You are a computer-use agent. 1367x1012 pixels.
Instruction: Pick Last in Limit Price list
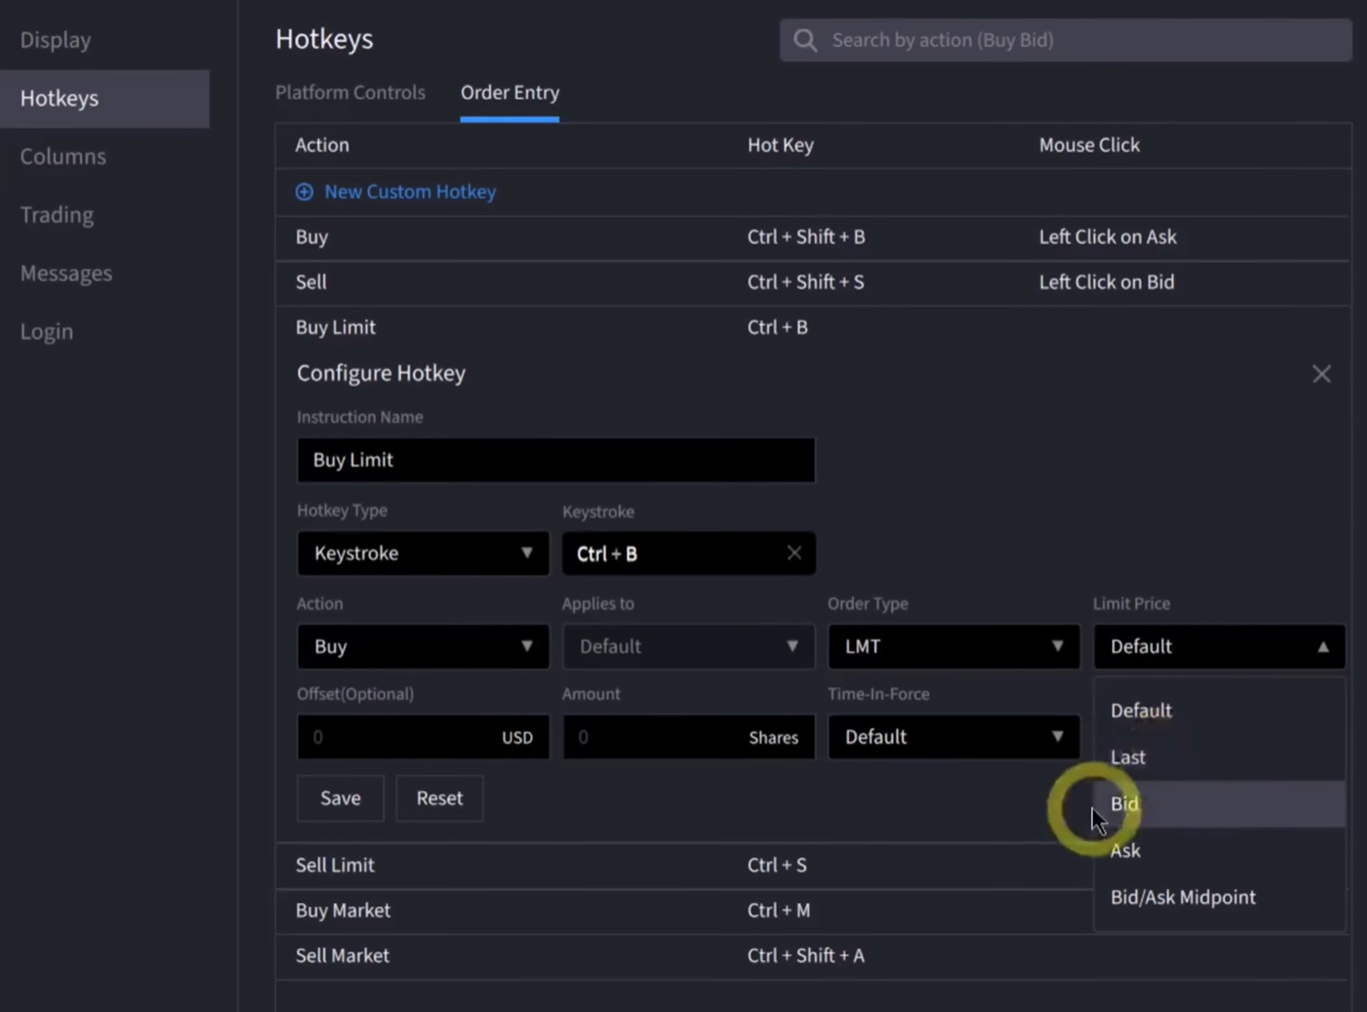pos(1128,757)
